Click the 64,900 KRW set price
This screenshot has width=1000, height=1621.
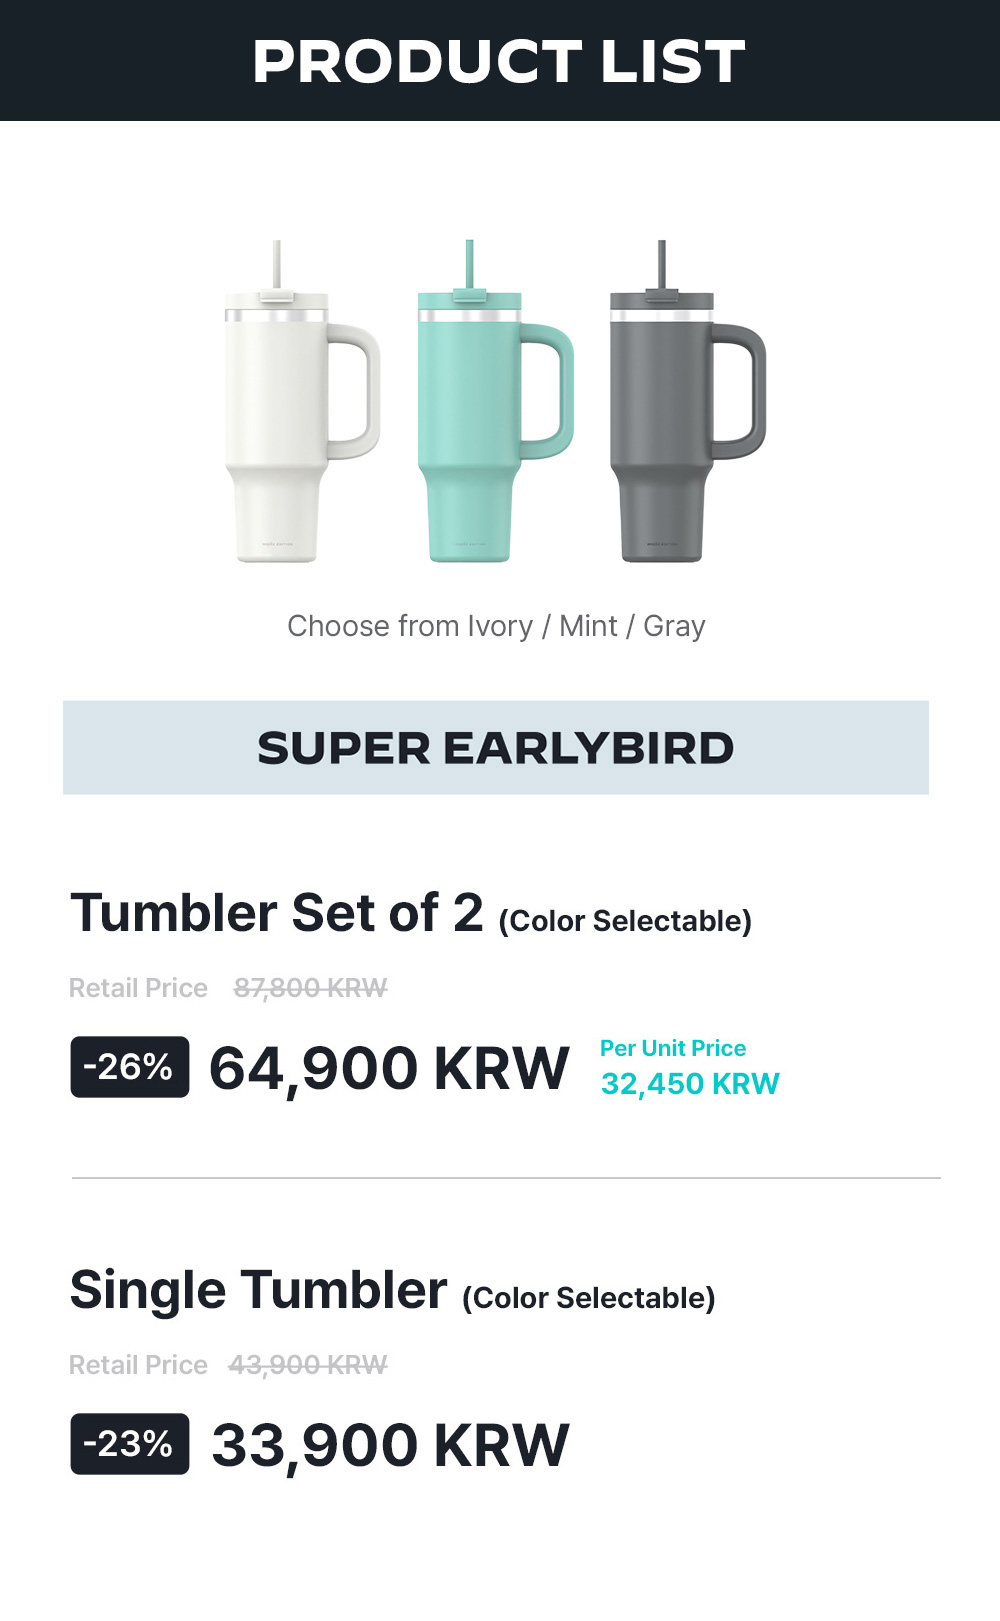[x=389, y=1068]
